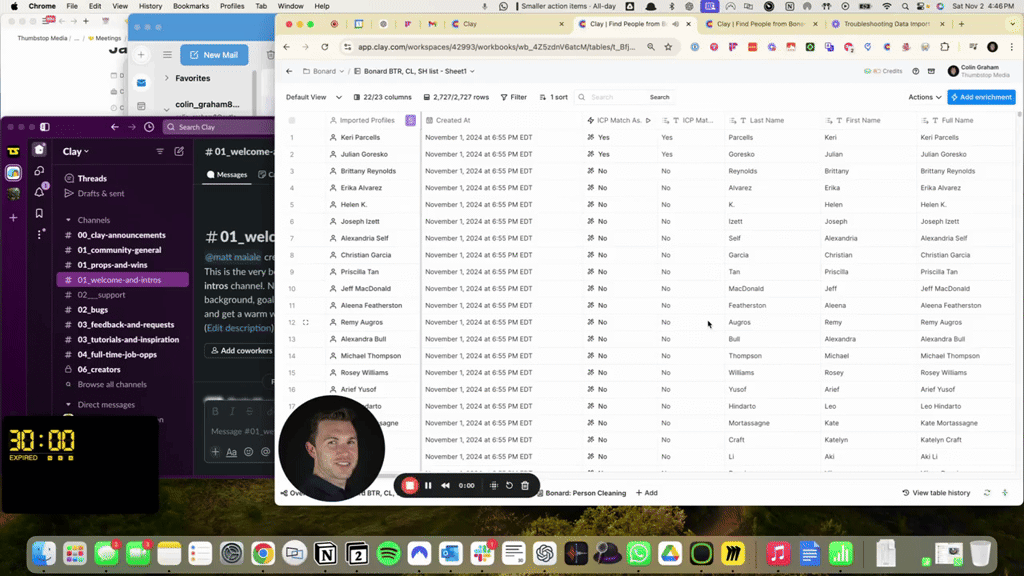Delete recording with the trash icon
Screen dimensions: 1024x576
[525, 485]
